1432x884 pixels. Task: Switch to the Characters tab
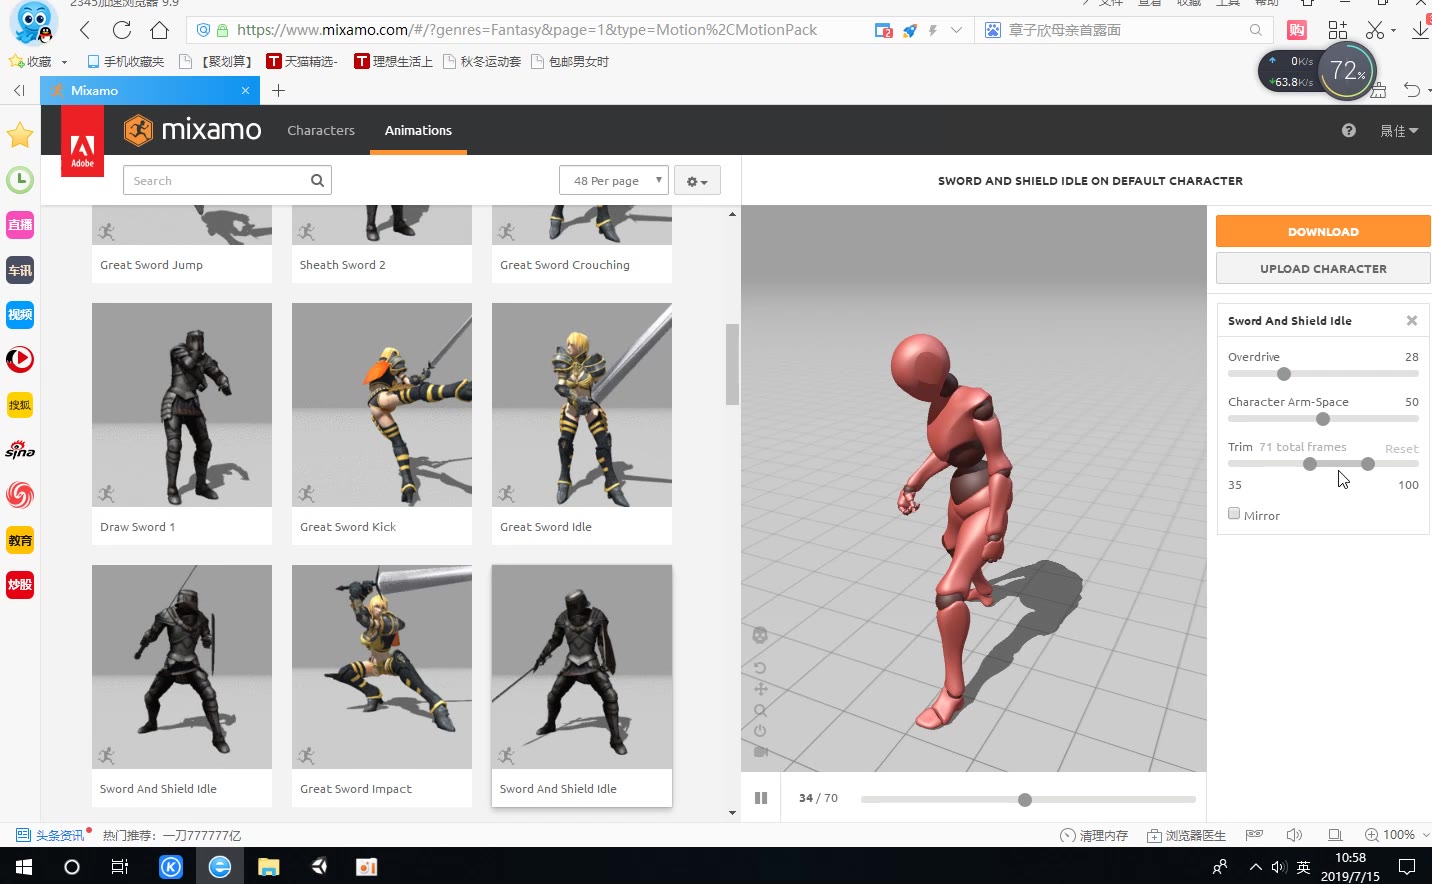point(320,130)
